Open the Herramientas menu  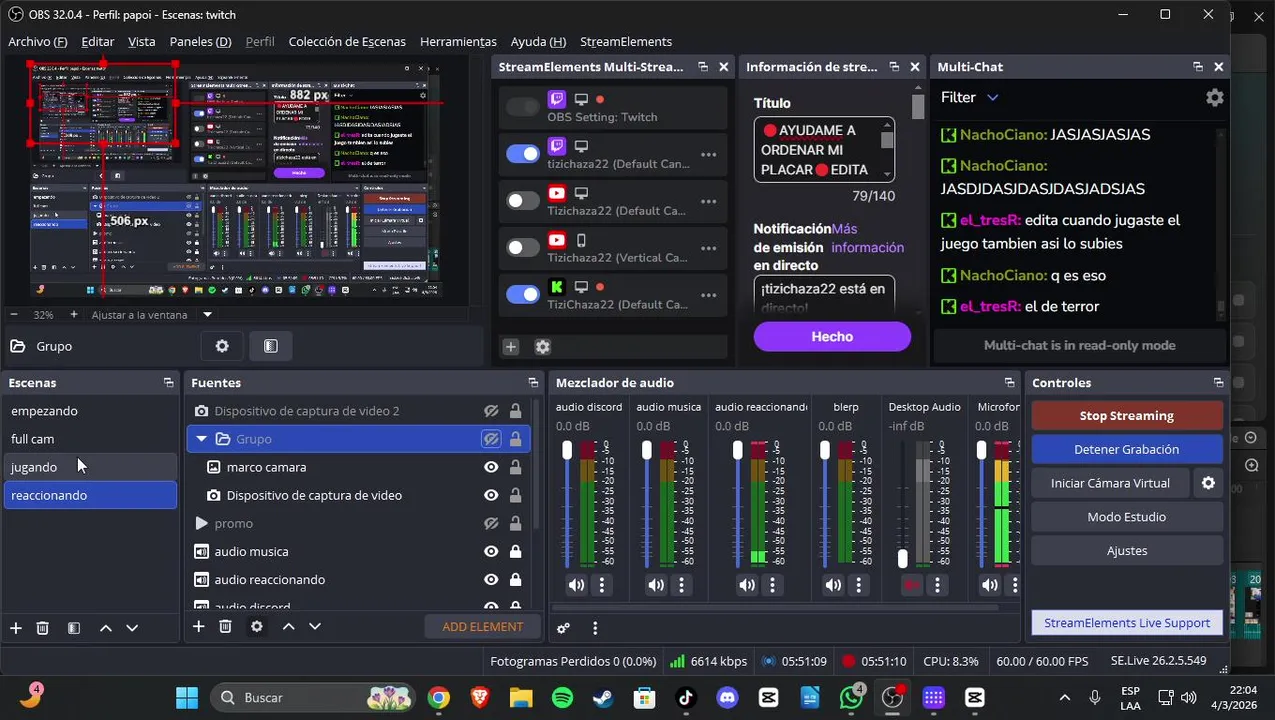(458, 41)
